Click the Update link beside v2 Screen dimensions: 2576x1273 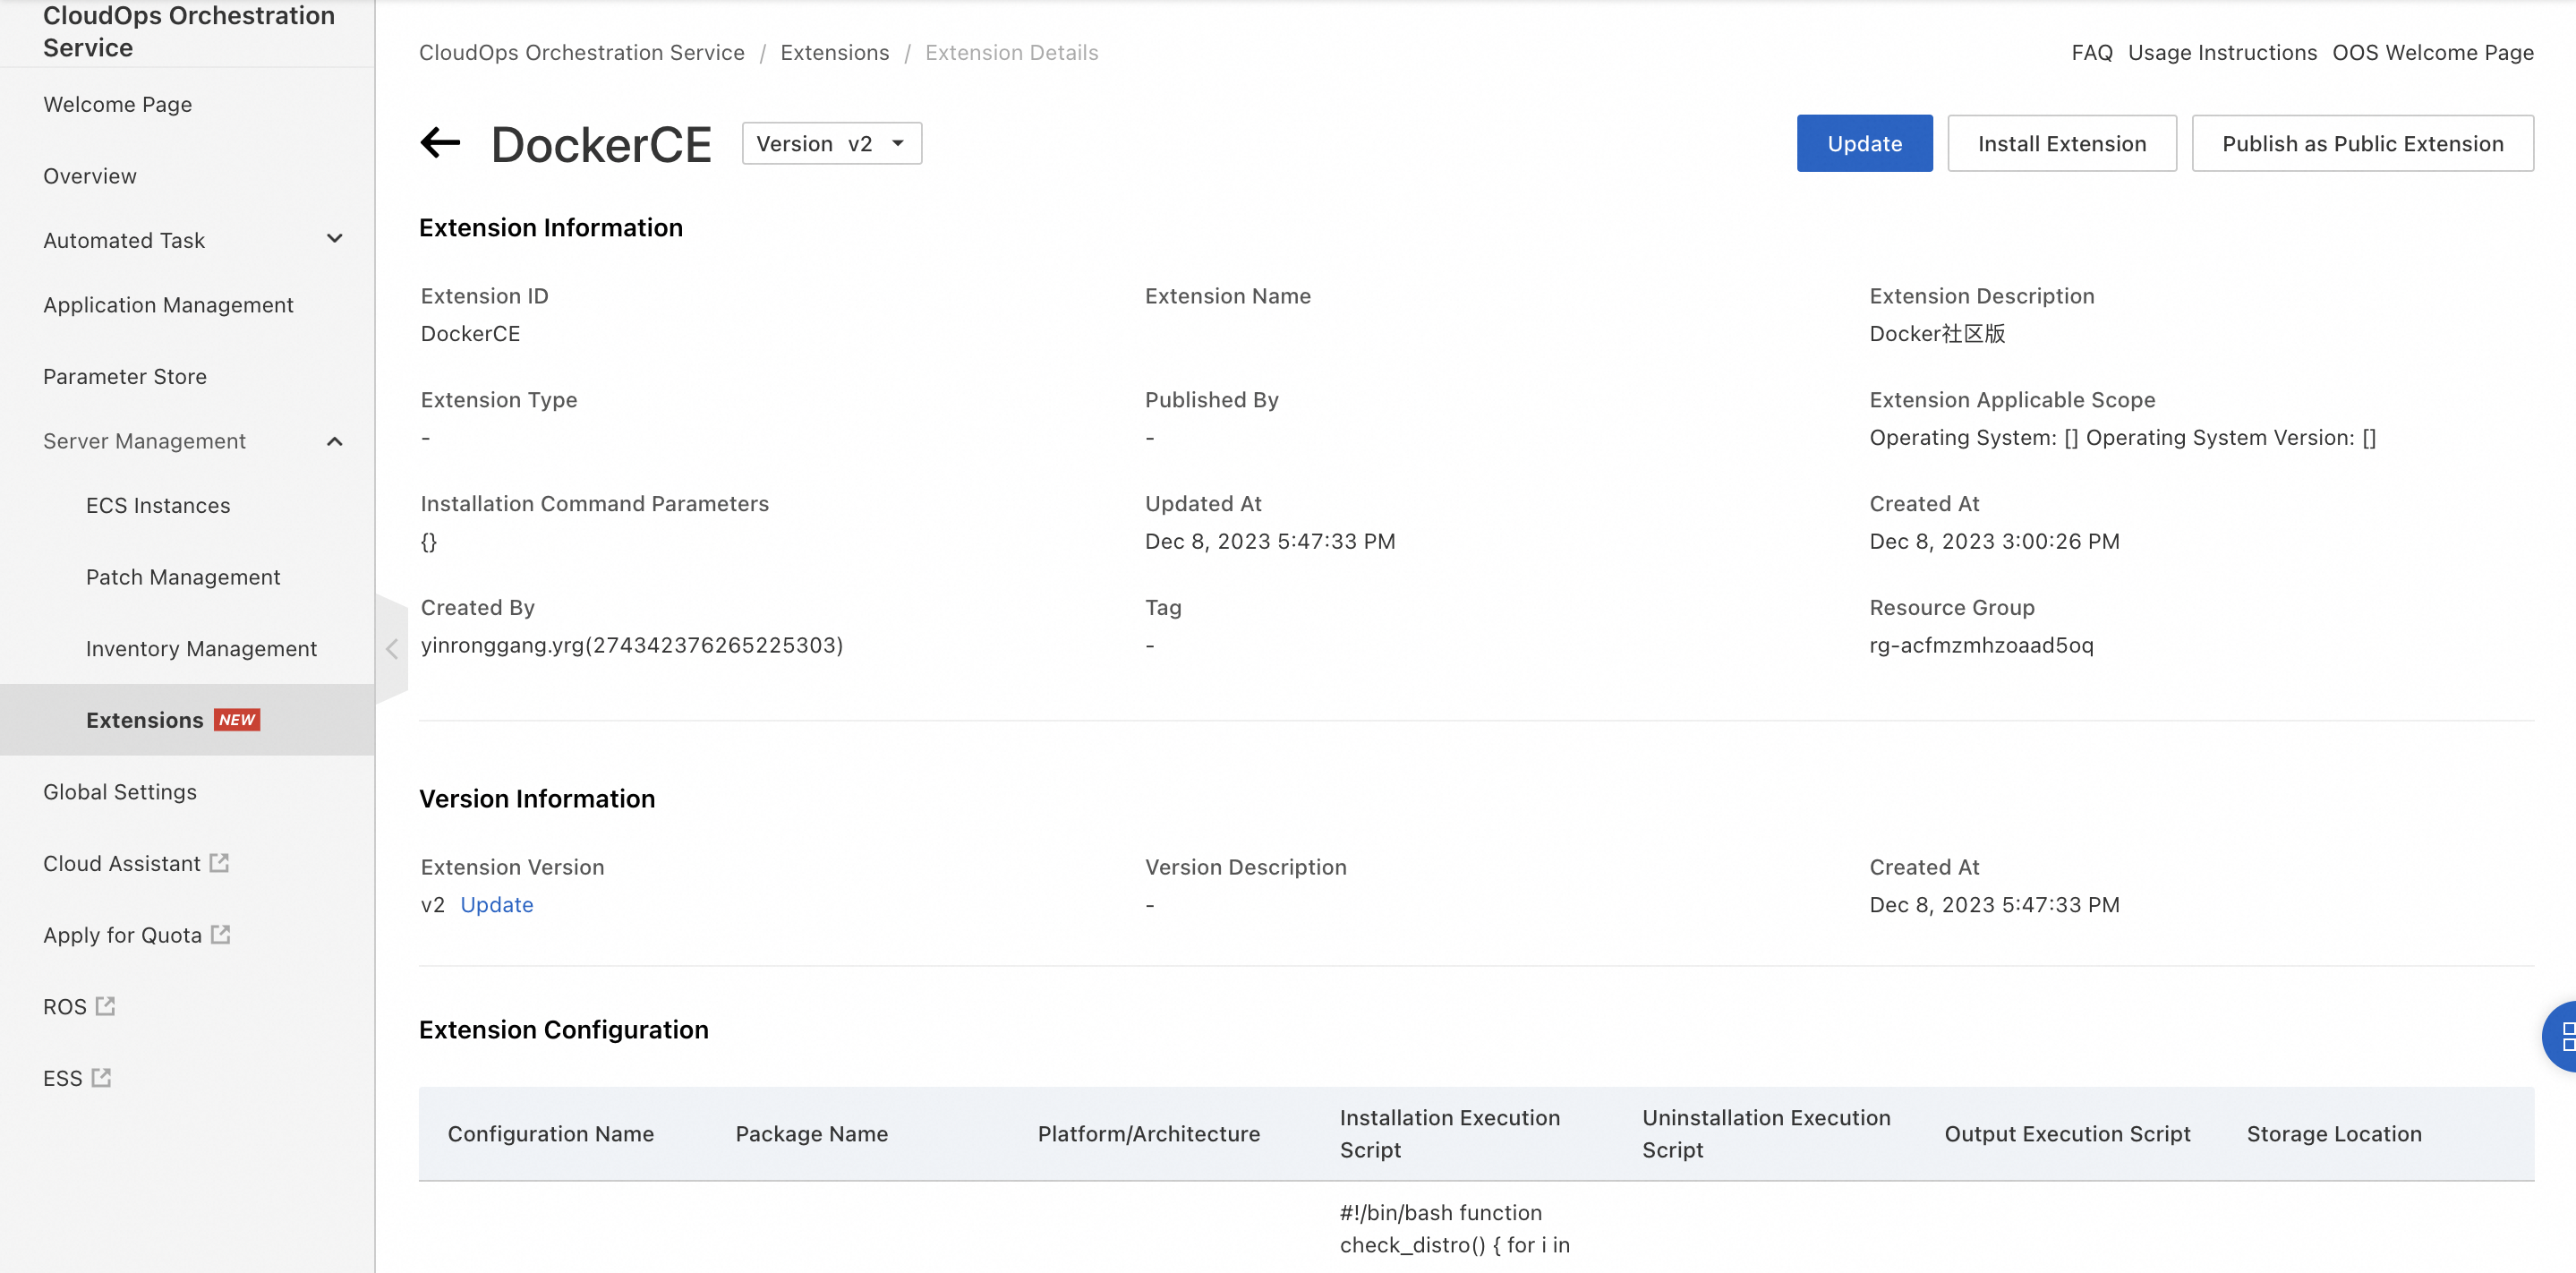pos(496,904)
